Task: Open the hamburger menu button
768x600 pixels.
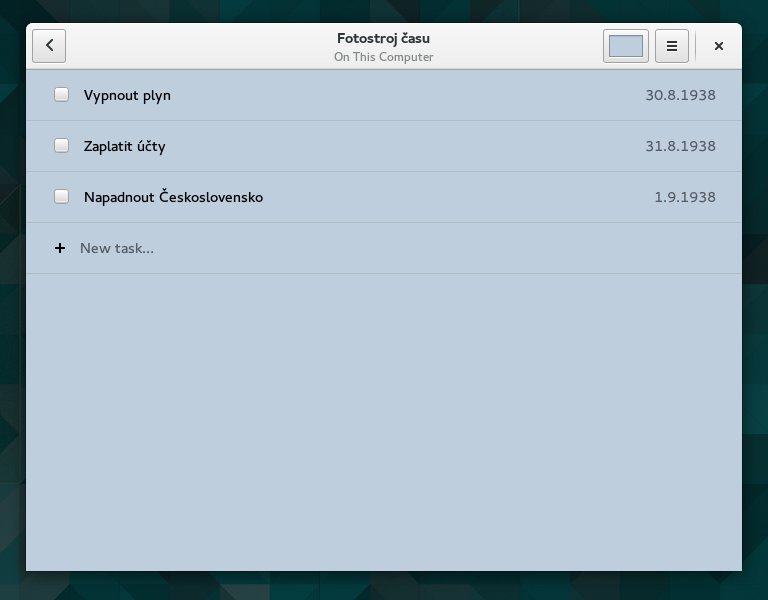Action: pyautogui.click(x=672, y=46)
